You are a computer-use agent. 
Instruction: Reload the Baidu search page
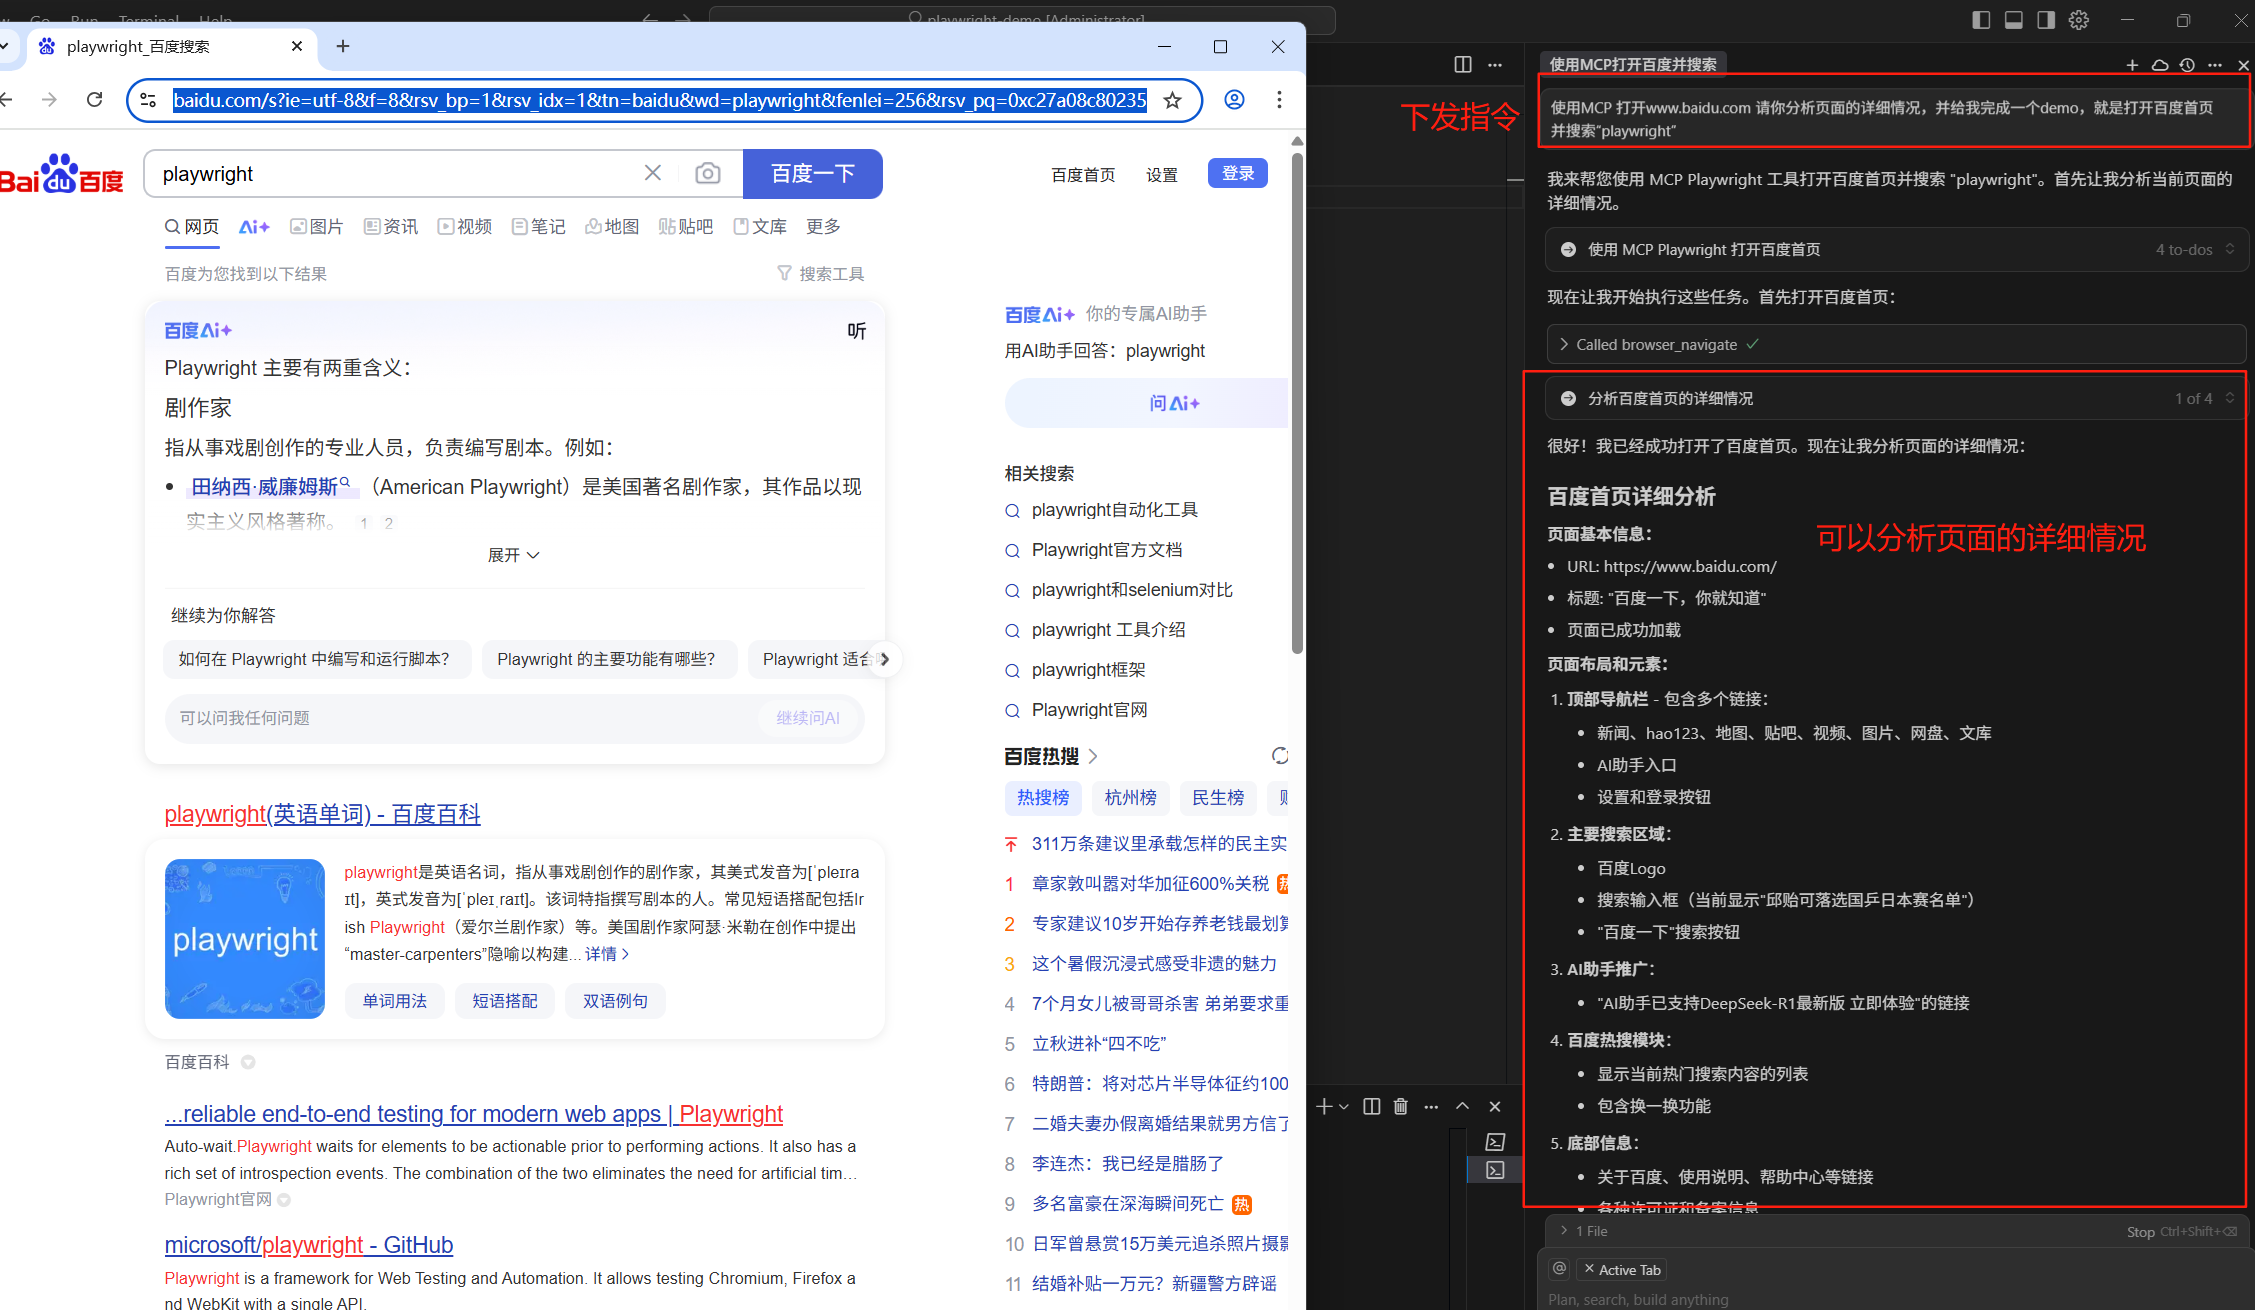coord(95,100)
